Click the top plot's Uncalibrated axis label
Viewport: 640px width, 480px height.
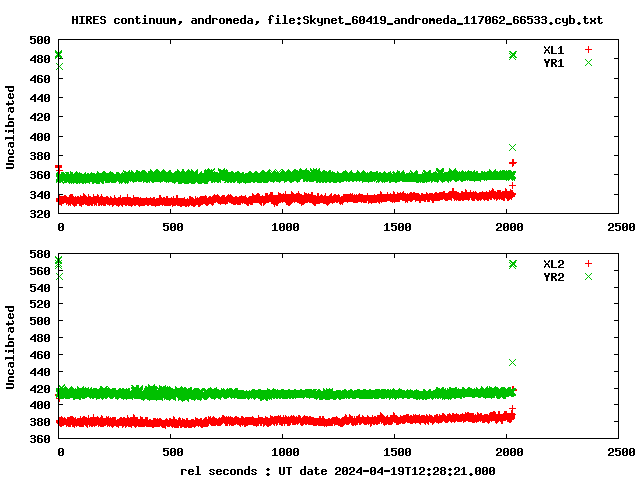click(x=10, y=127)
